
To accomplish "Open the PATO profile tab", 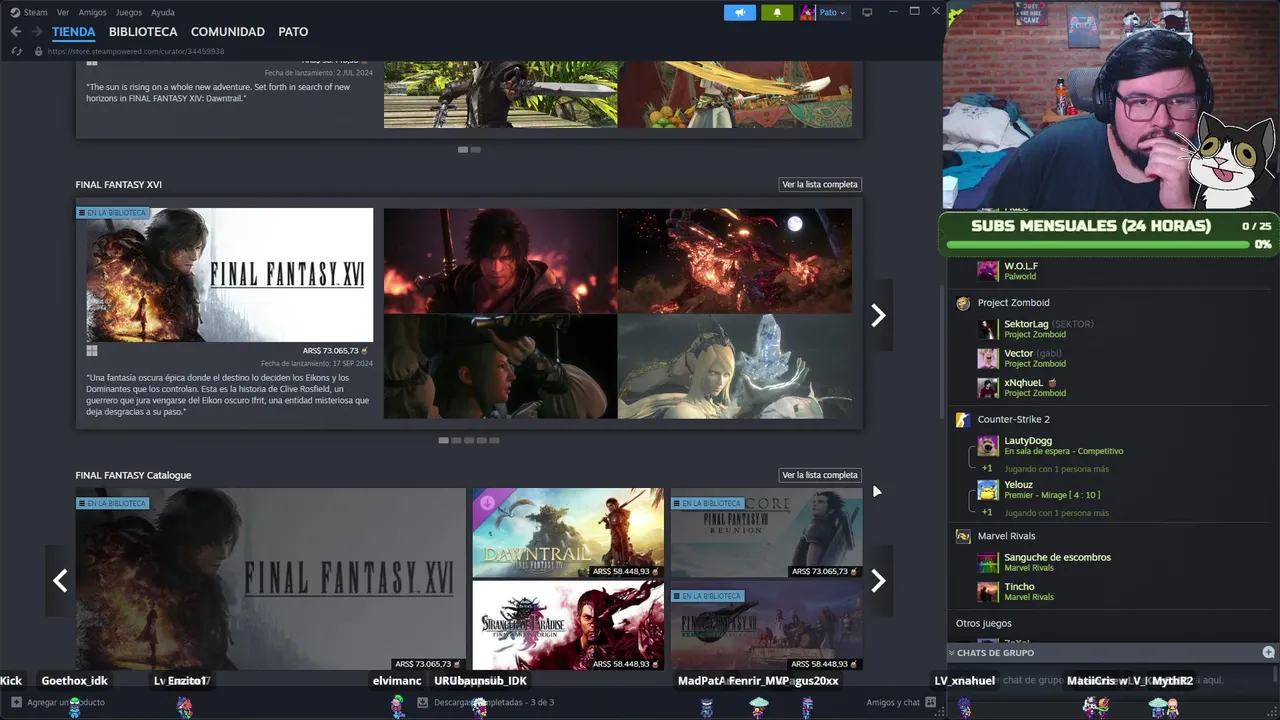I will pos(293,32).
